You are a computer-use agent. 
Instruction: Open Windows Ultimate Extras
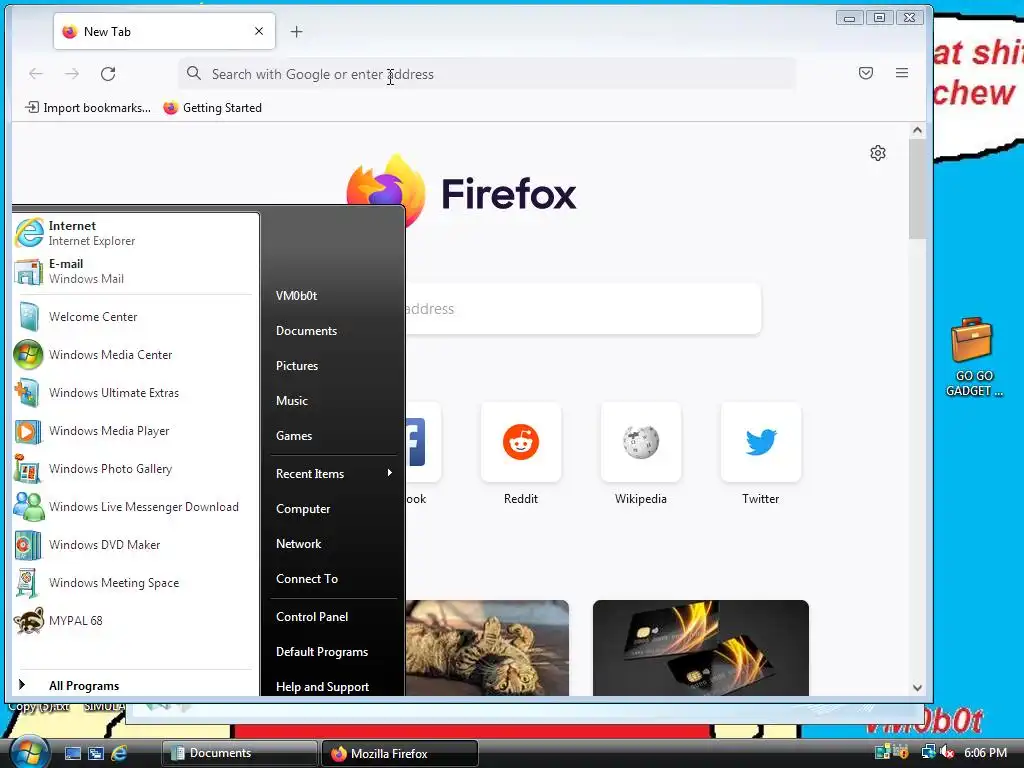pyautogui.click(x=134, y=392)
